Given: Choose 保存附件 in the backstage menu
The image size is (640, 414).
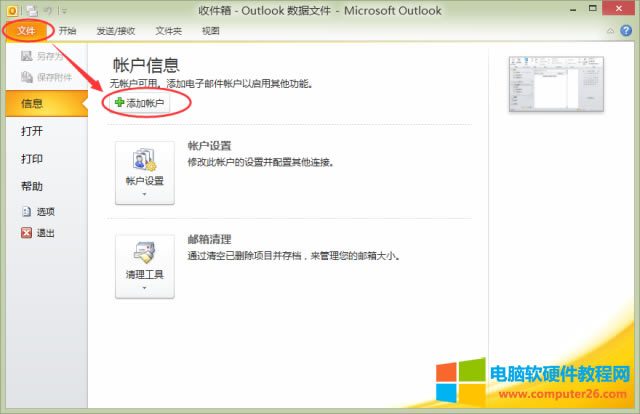Looking at the screenshot, I should coord(47,77).
